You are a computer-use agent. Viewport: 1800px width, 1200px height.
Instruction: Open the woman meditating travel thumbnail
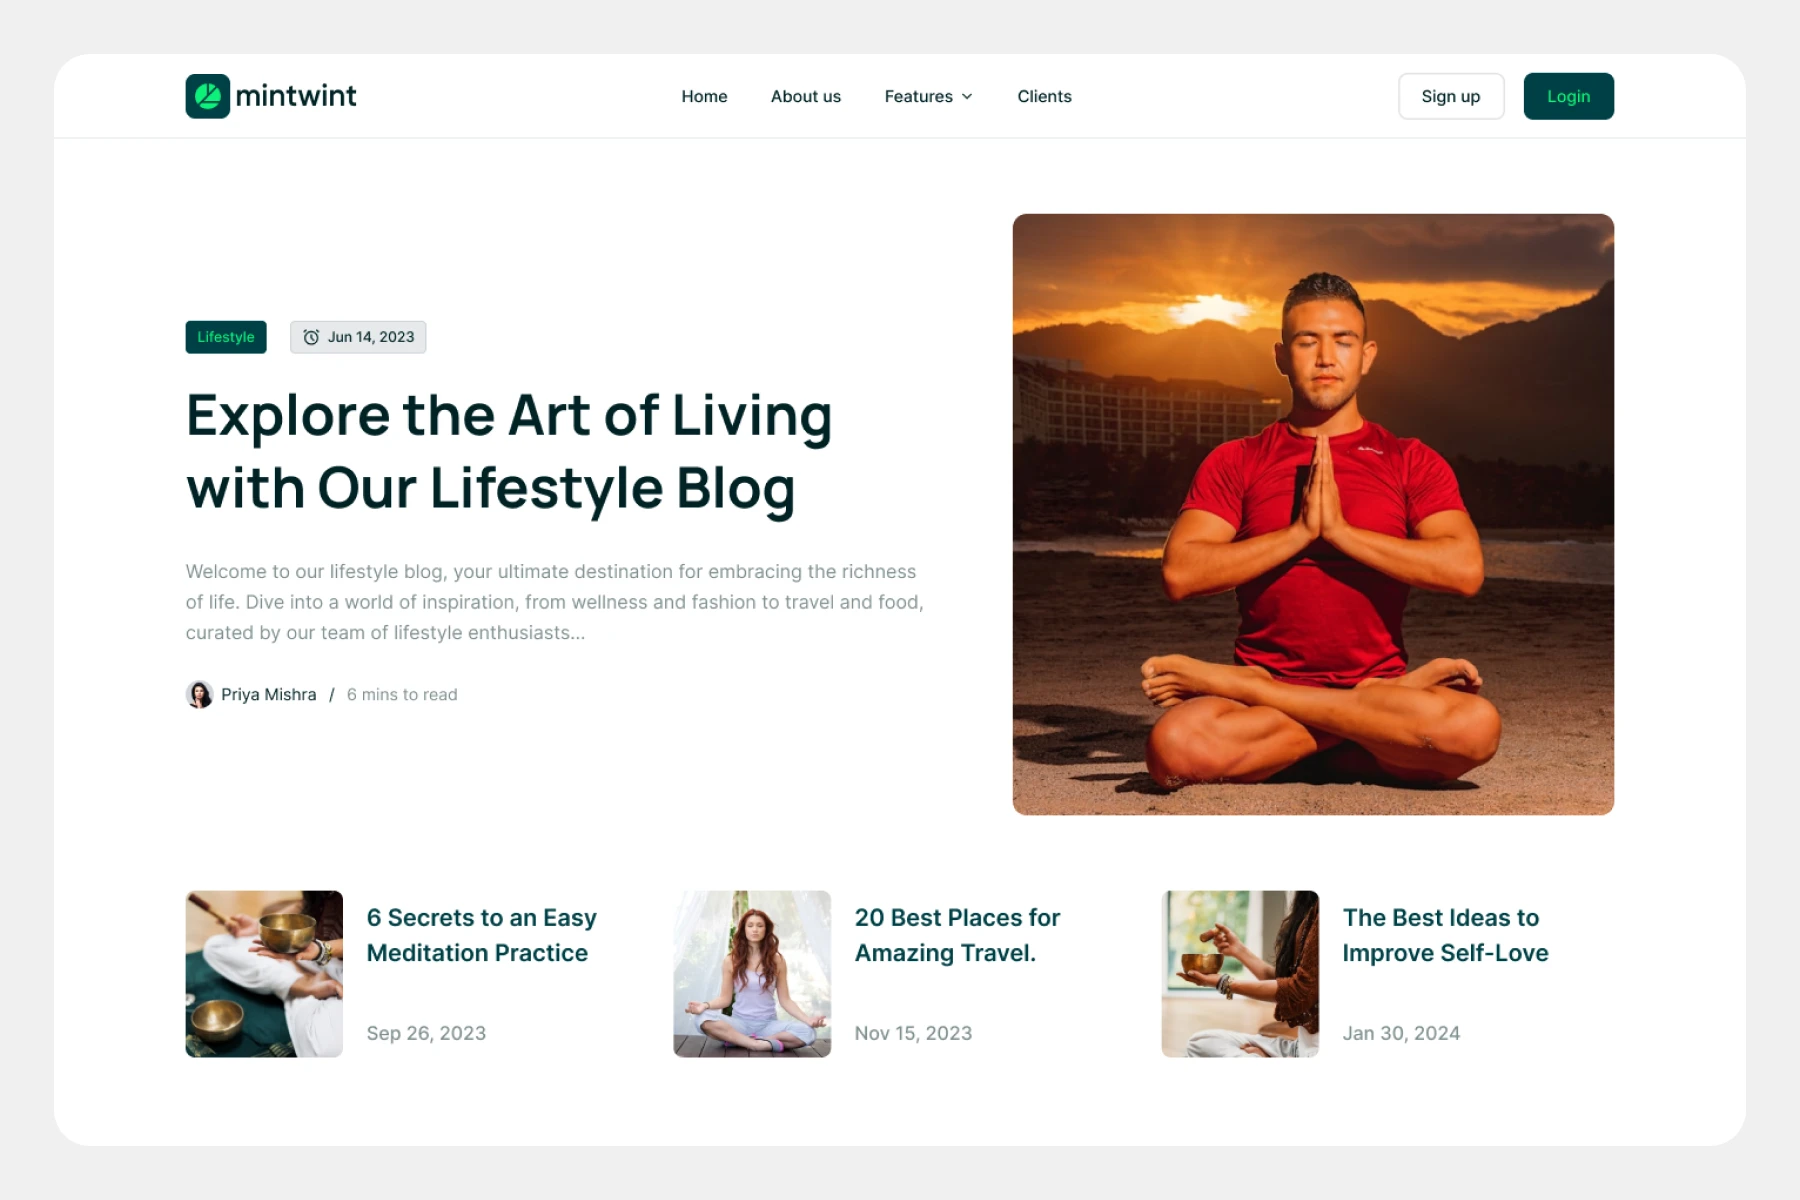(752, 974)
